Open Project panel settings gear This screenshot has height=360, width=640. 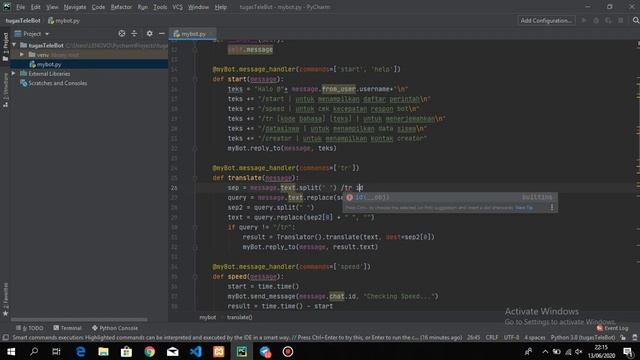pos(149,34)
